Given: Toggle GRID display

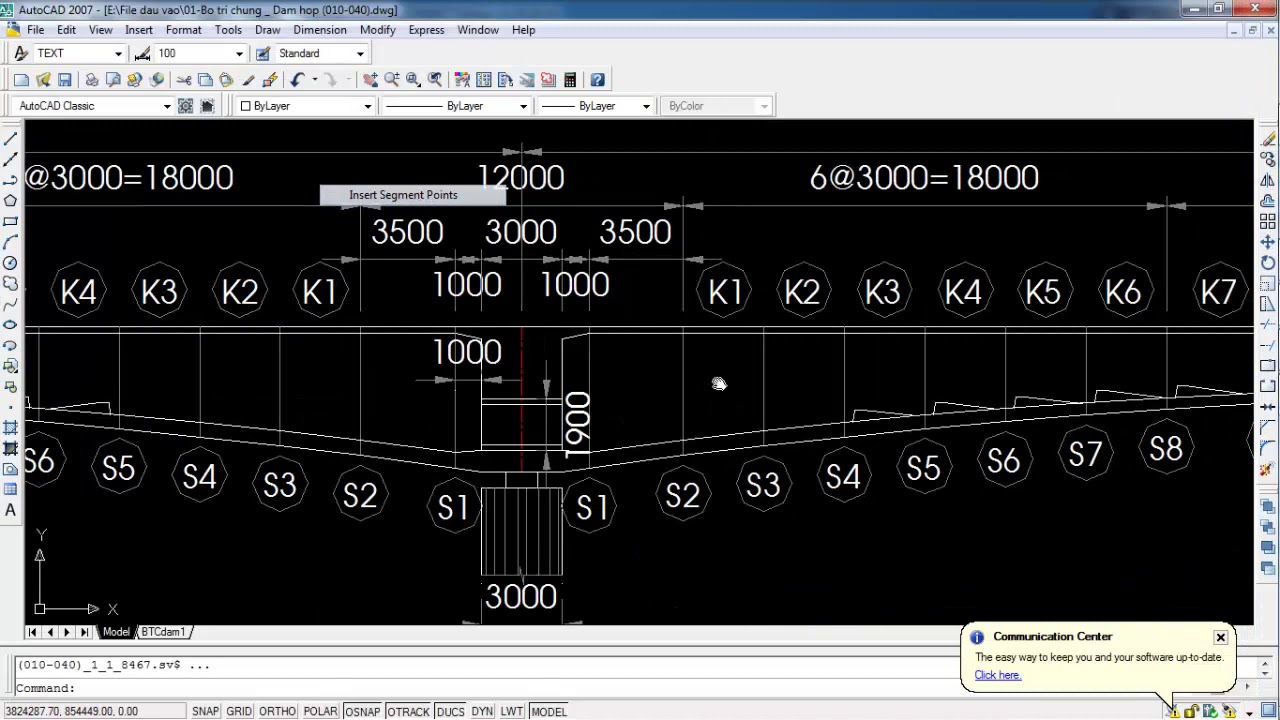Looking at the screenshot, I should coord(239,711).
